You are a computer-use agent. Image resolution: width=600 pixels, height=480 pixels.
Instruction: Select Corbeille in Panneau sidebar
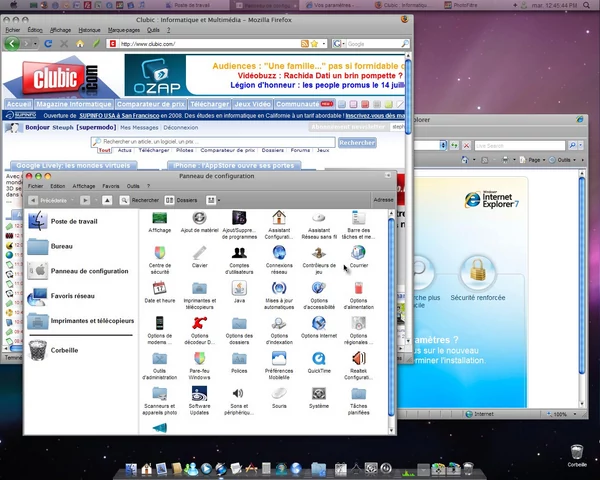point(53,350)
